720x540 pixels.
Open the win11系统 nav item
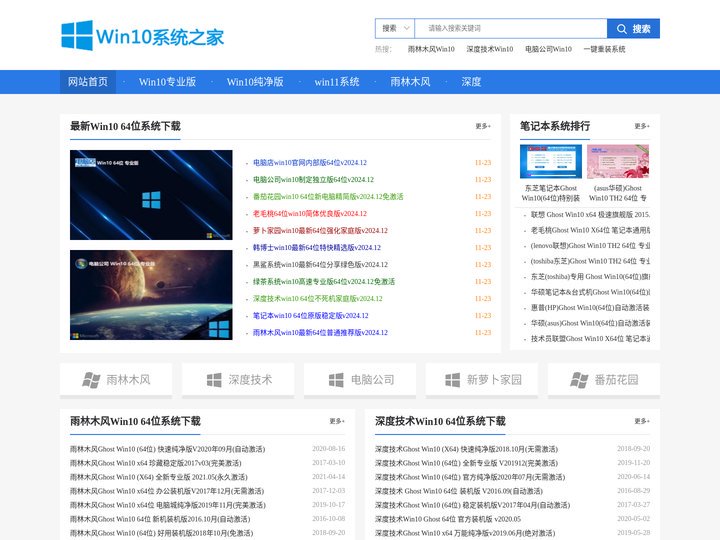click(x=337, y=82)
